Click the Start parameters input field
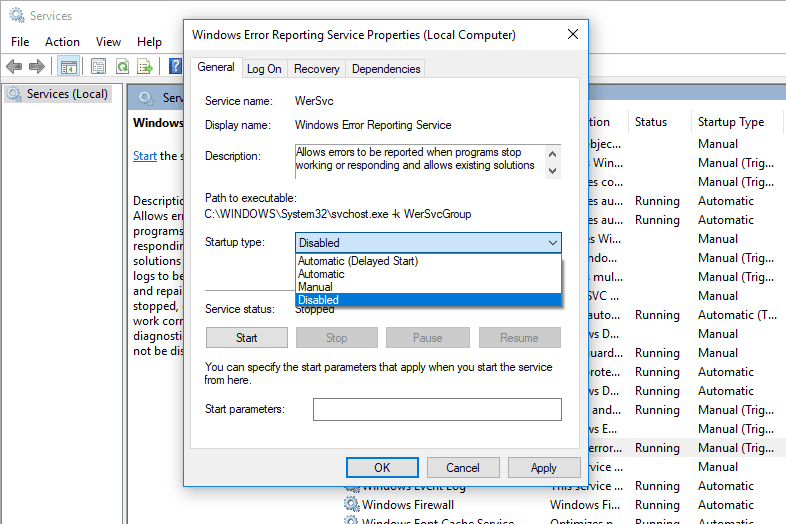The width and height of the screenshot is (786, 524). click(x=437, y=409)
